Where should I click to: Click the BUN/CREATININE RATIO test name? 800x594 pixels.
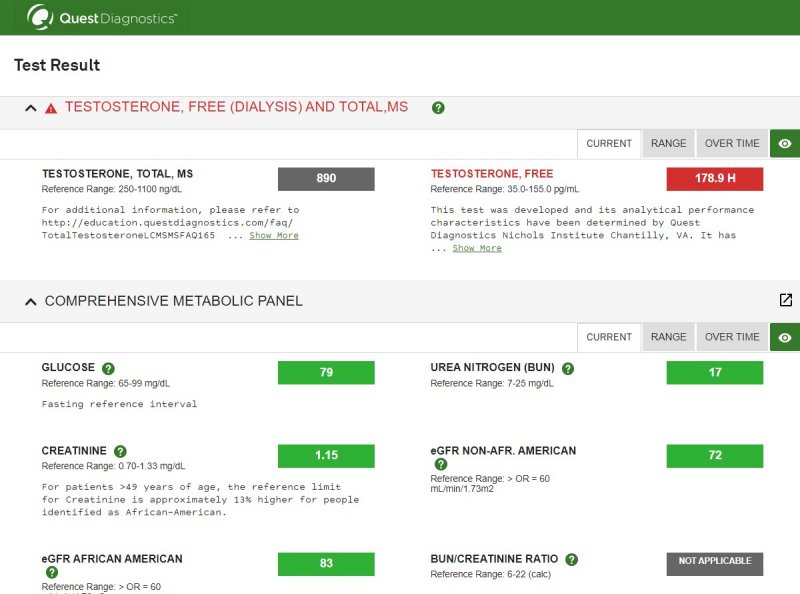click(x=494, y=559)
